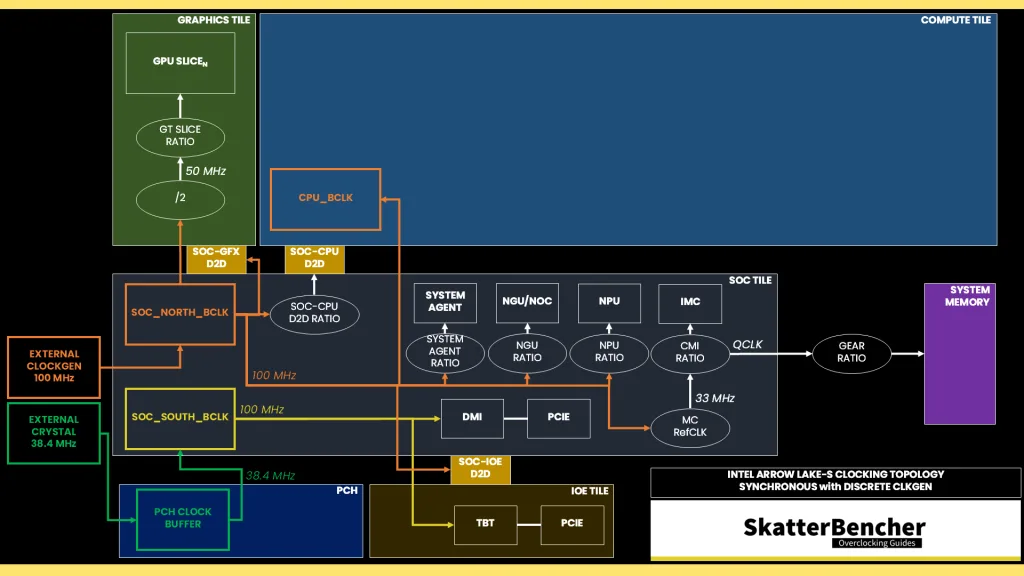
Task: Click the SOC TILE label
Action: point(750,281)
